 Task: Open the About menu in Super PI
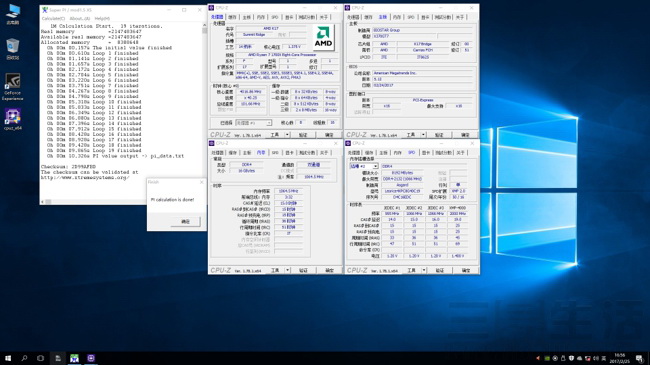80,19
